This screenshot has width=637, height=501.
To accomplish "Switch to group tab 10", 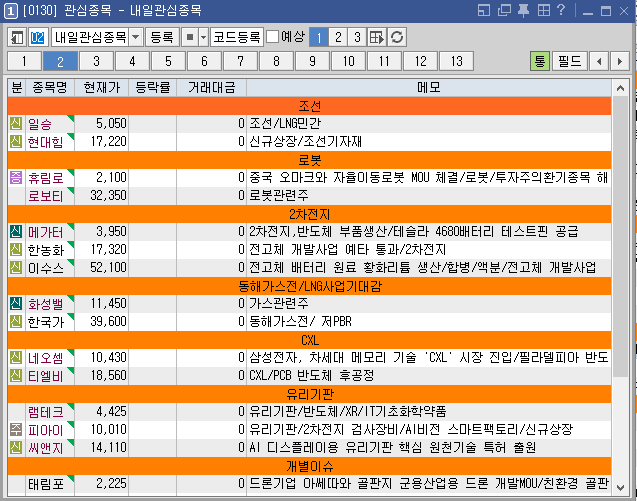I will (348, 61).
